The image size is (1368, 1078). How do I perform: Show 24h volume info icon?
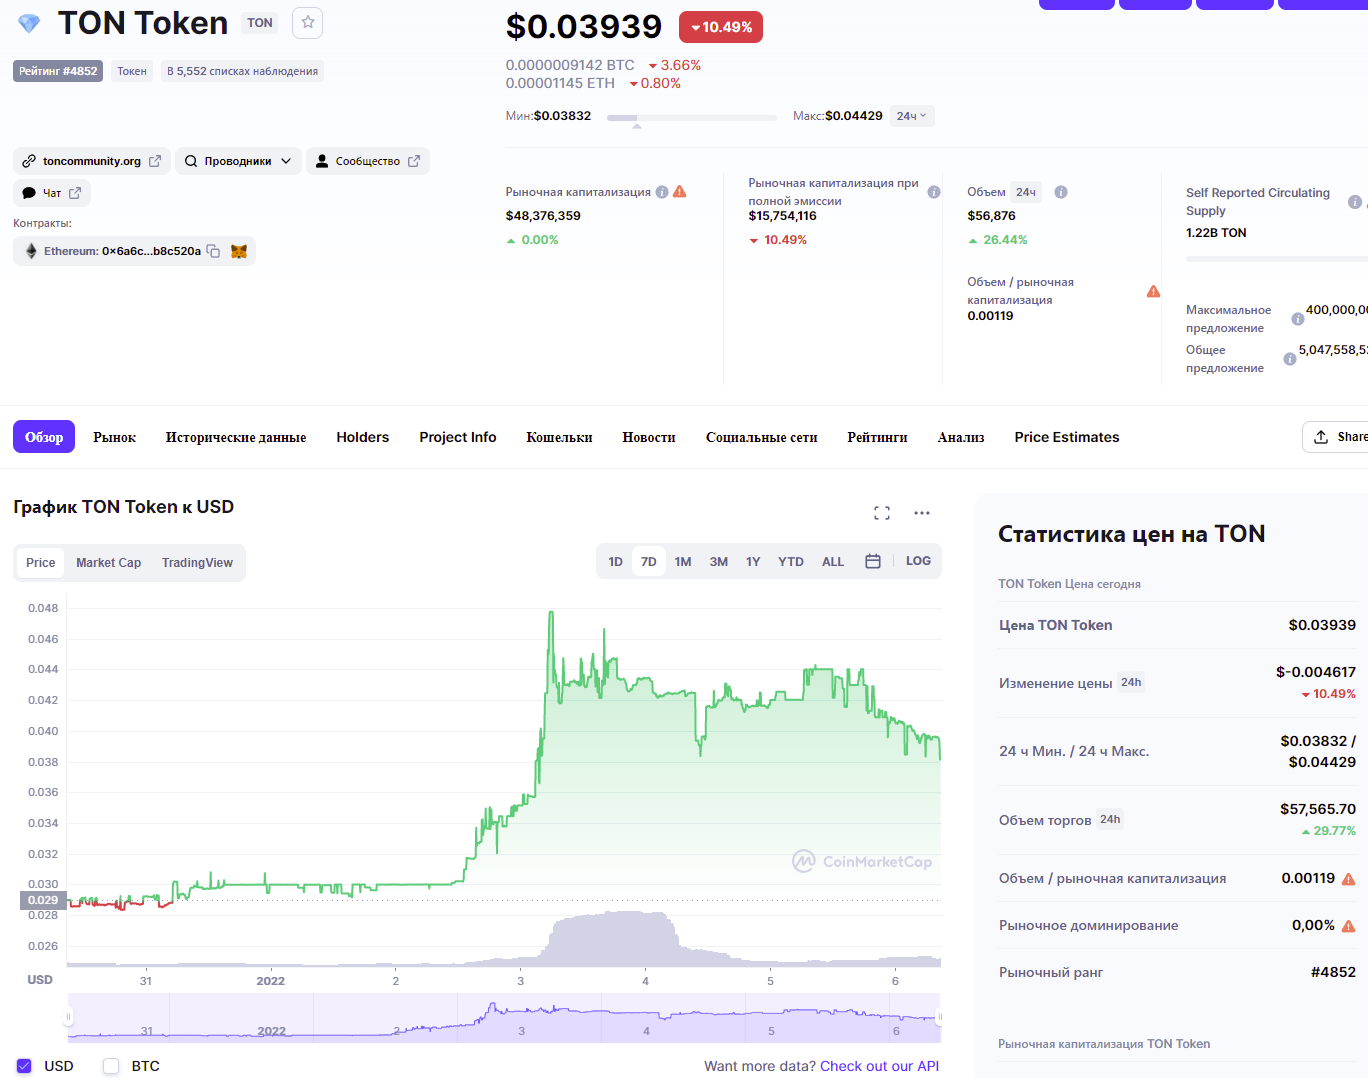tap(1061, 192)
